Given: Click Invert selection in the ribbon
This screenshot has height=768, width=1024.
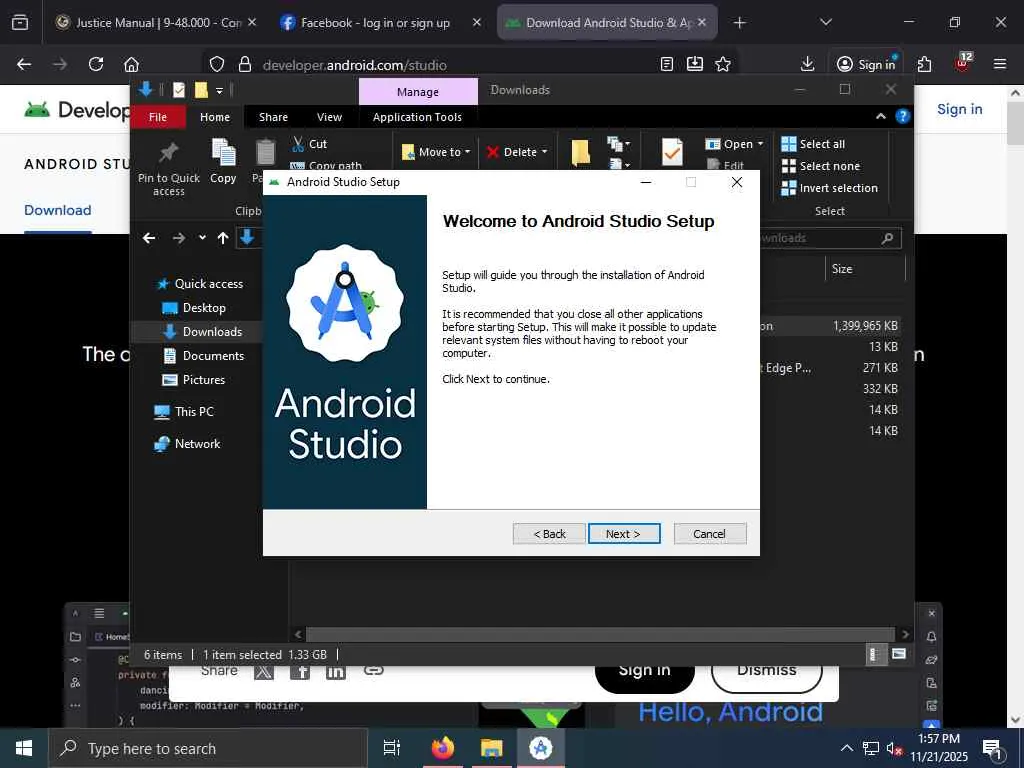Looking at the screenshot, I should tap(829, 188).
